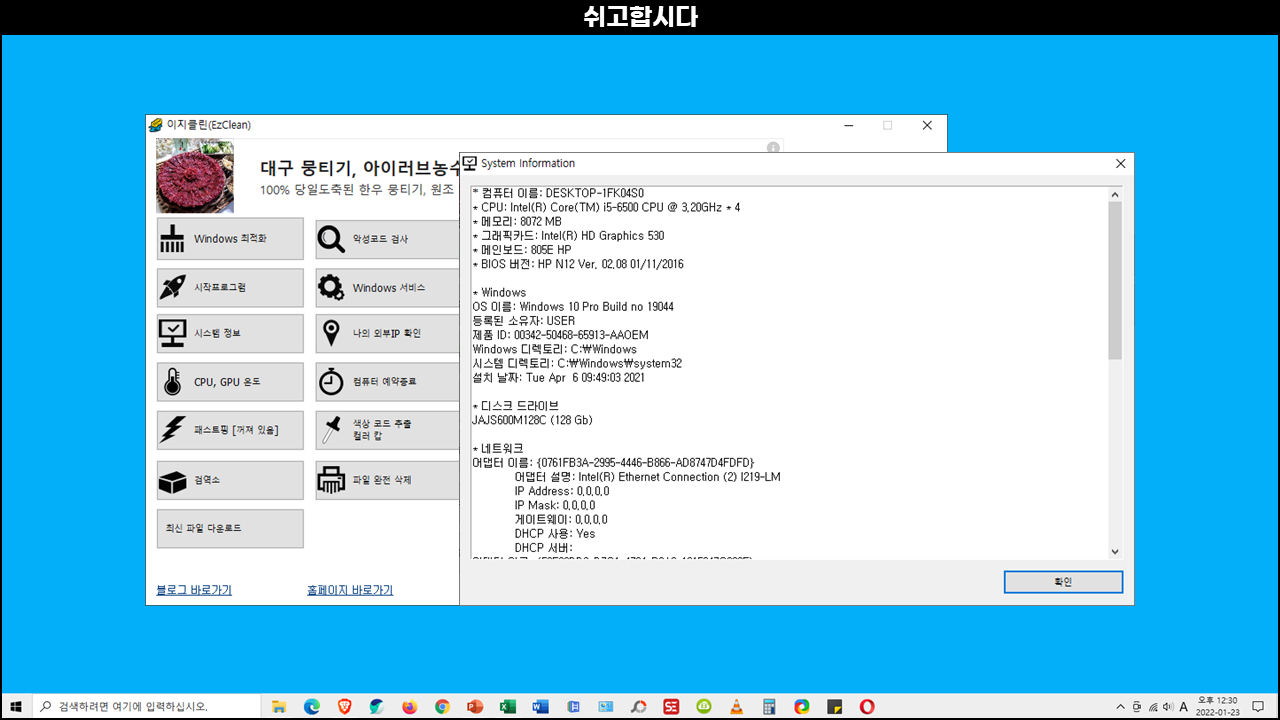Confirm System Information with 확인 button
1280x720 pixels.
pyautogui.click(x=1063, y=582)
